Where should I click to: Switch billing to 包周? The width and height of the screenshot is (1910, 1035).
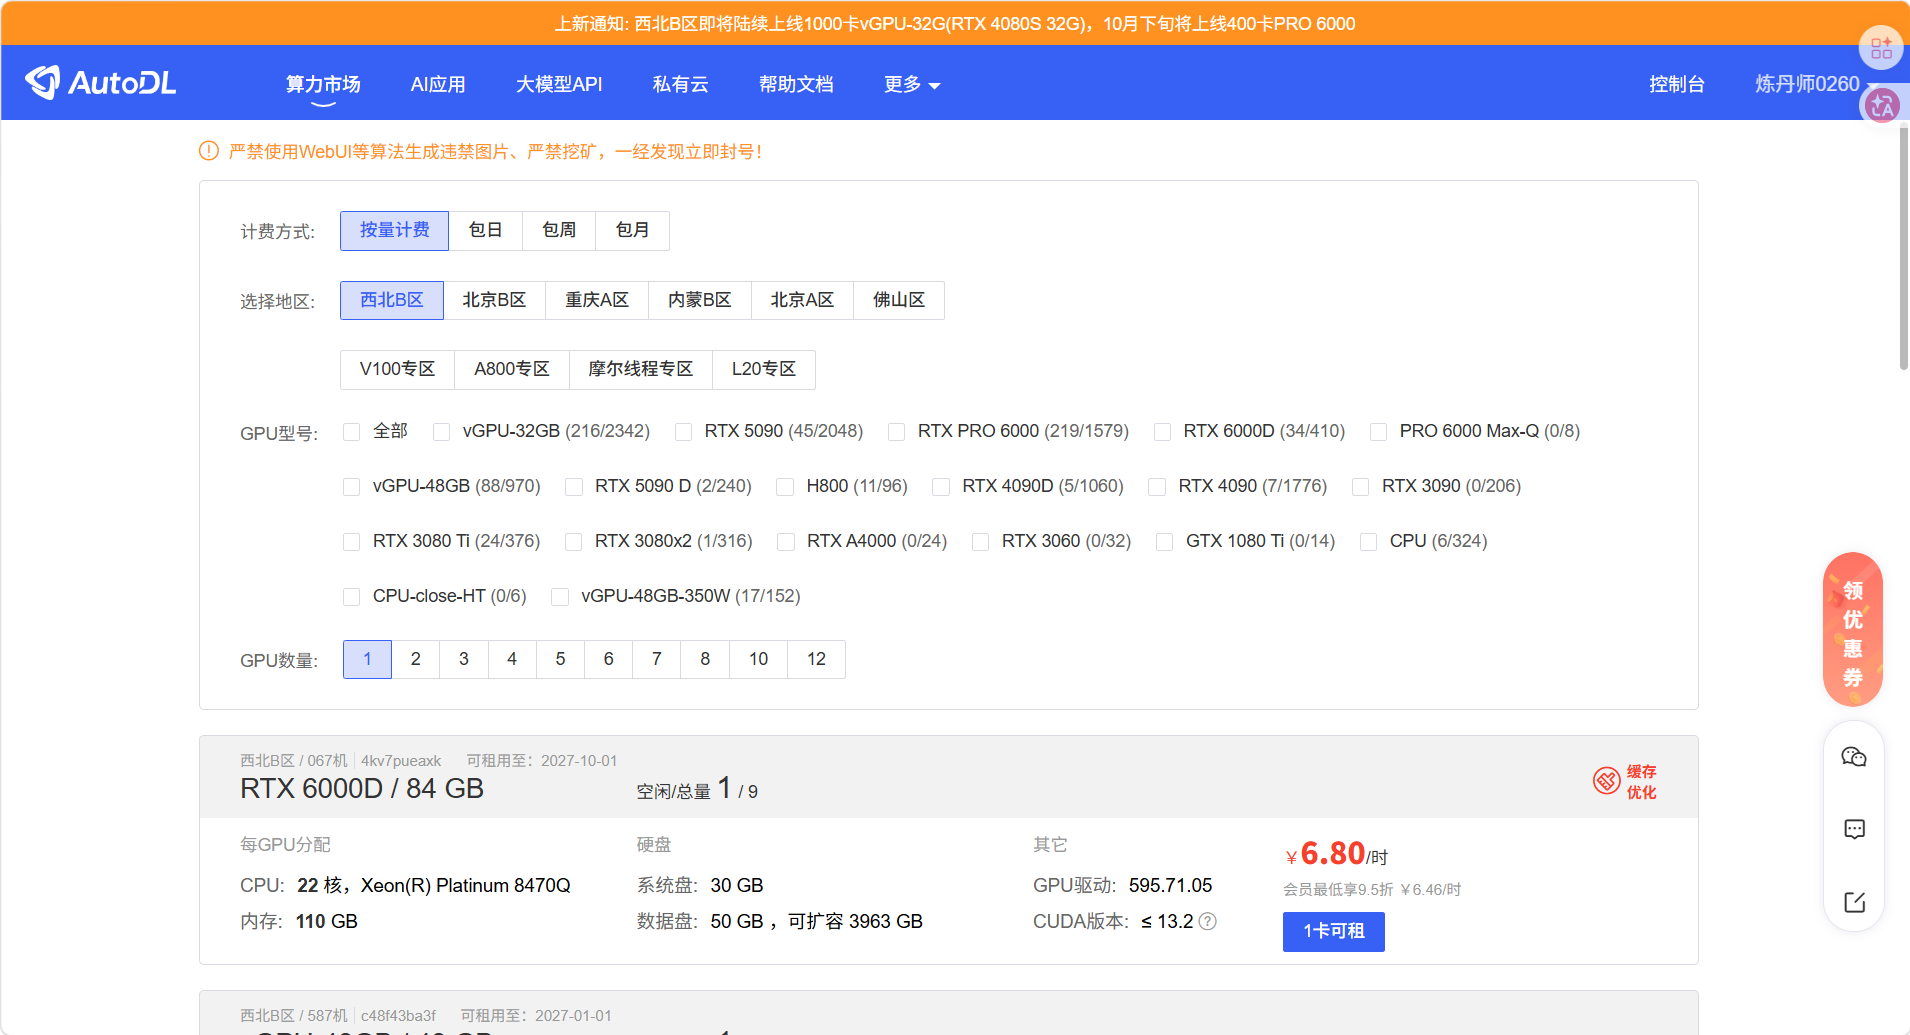[559, 231]
